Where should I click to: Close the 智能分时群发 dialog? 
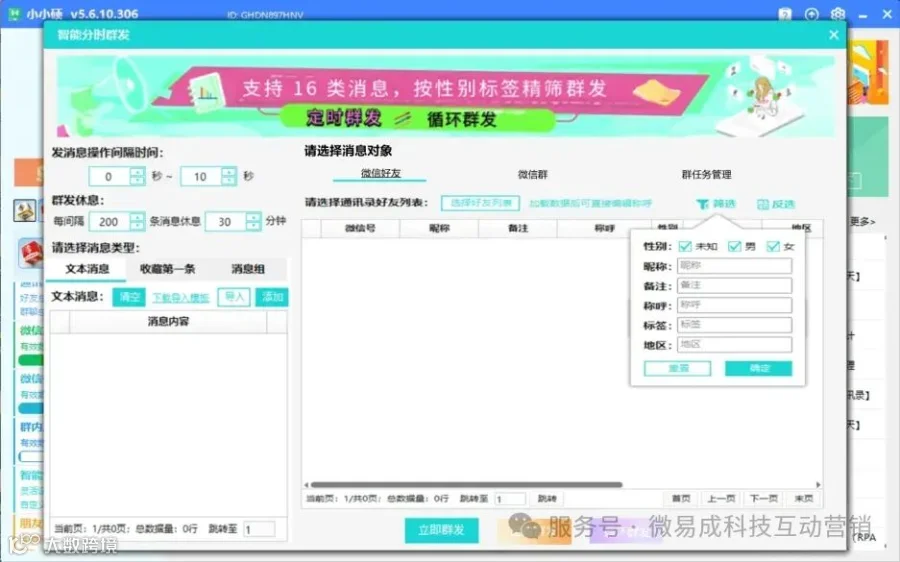tap(833, 35)
